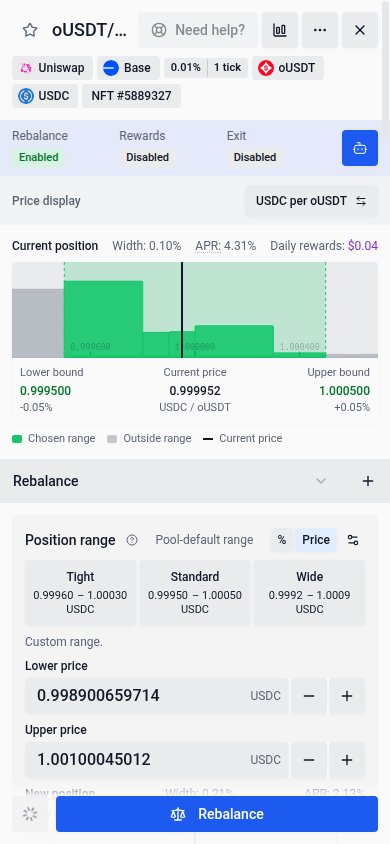Click the blue Rebalance button
This screenshot has height=844, width=390.
[217, 814]
